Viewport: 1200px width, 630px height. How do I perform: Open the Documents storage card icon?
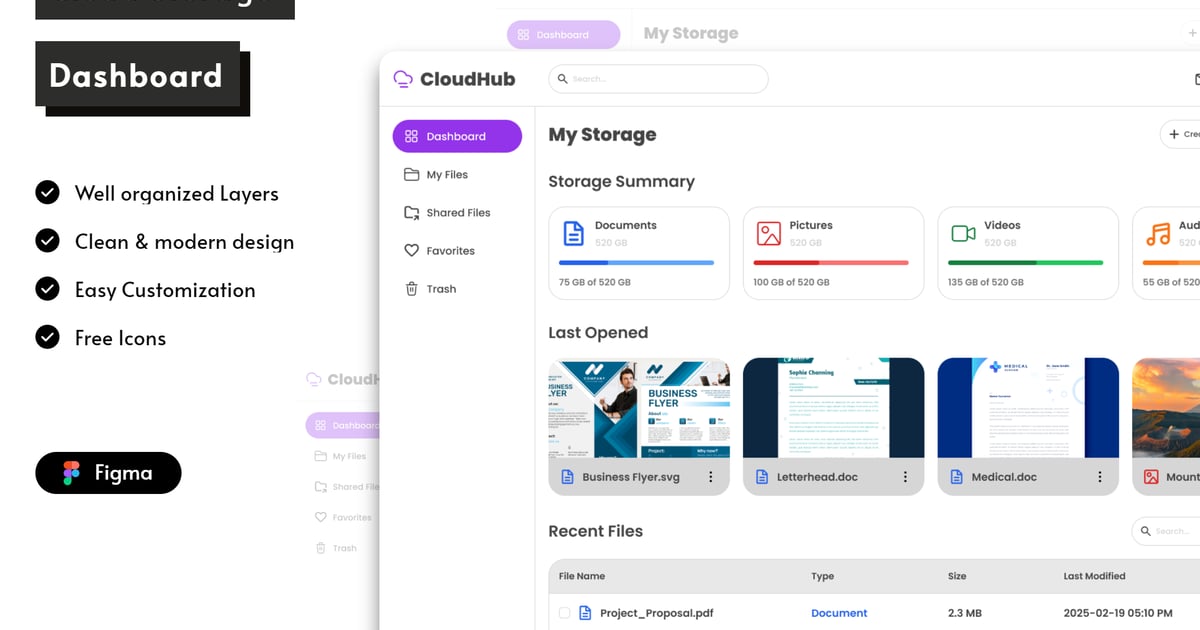[x=573, y=234]
